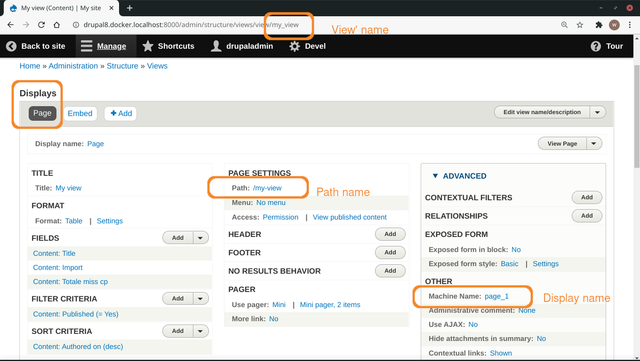Add a field with Fields Add button

point(178,237)
